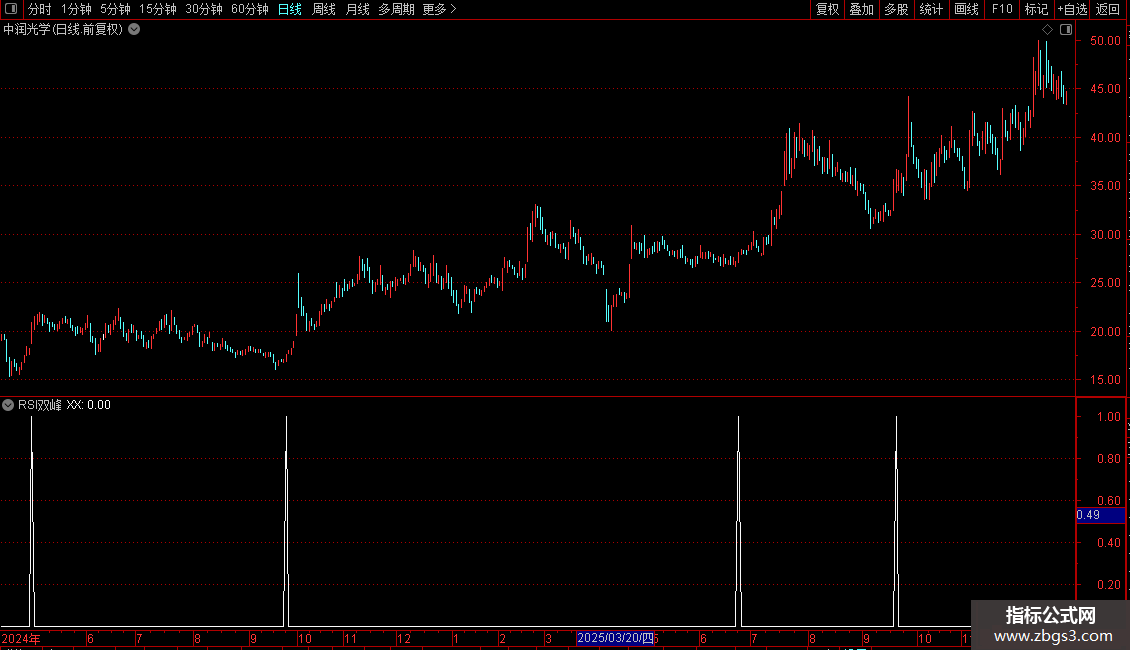Image resolution: width=1130 pixels, height=650 pixels.
Task: Click the 2024年 label on time axis
Action: point(21,638)
